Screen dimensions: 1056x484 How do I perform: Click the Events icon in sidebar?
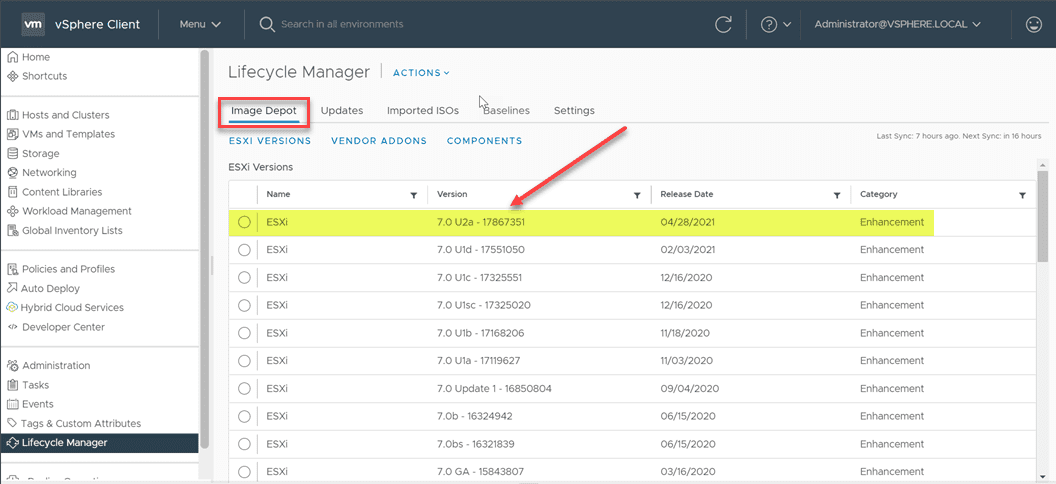point(12,404)
